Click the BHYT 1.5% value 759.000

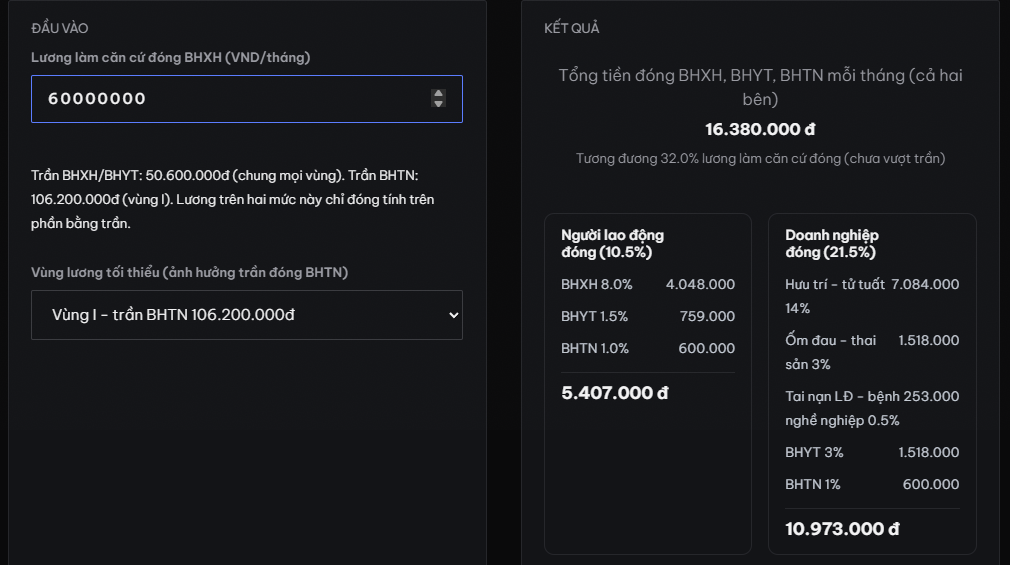click(707, 316)
